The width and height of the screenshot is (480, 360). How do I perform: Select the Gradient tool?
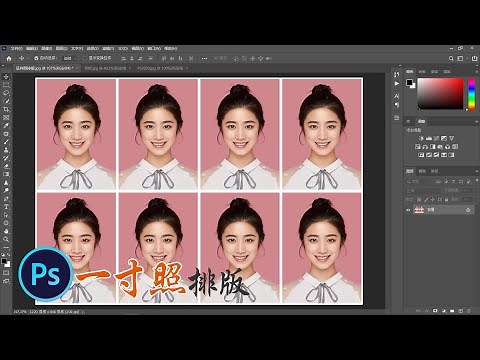pyautogui.click(x=6, y=174)
